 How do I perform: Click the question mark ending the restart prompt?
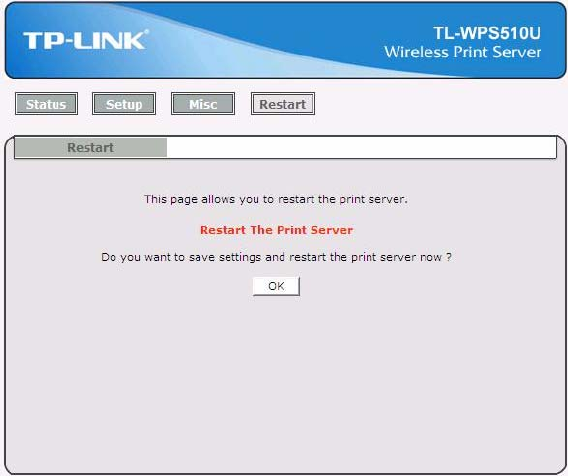point(449,257)
